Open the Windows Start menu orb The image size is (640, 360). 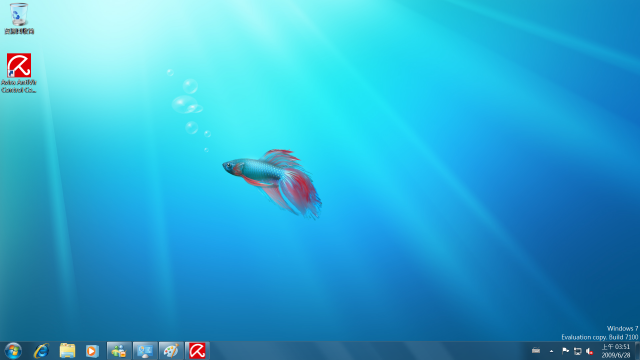[13, 351]
